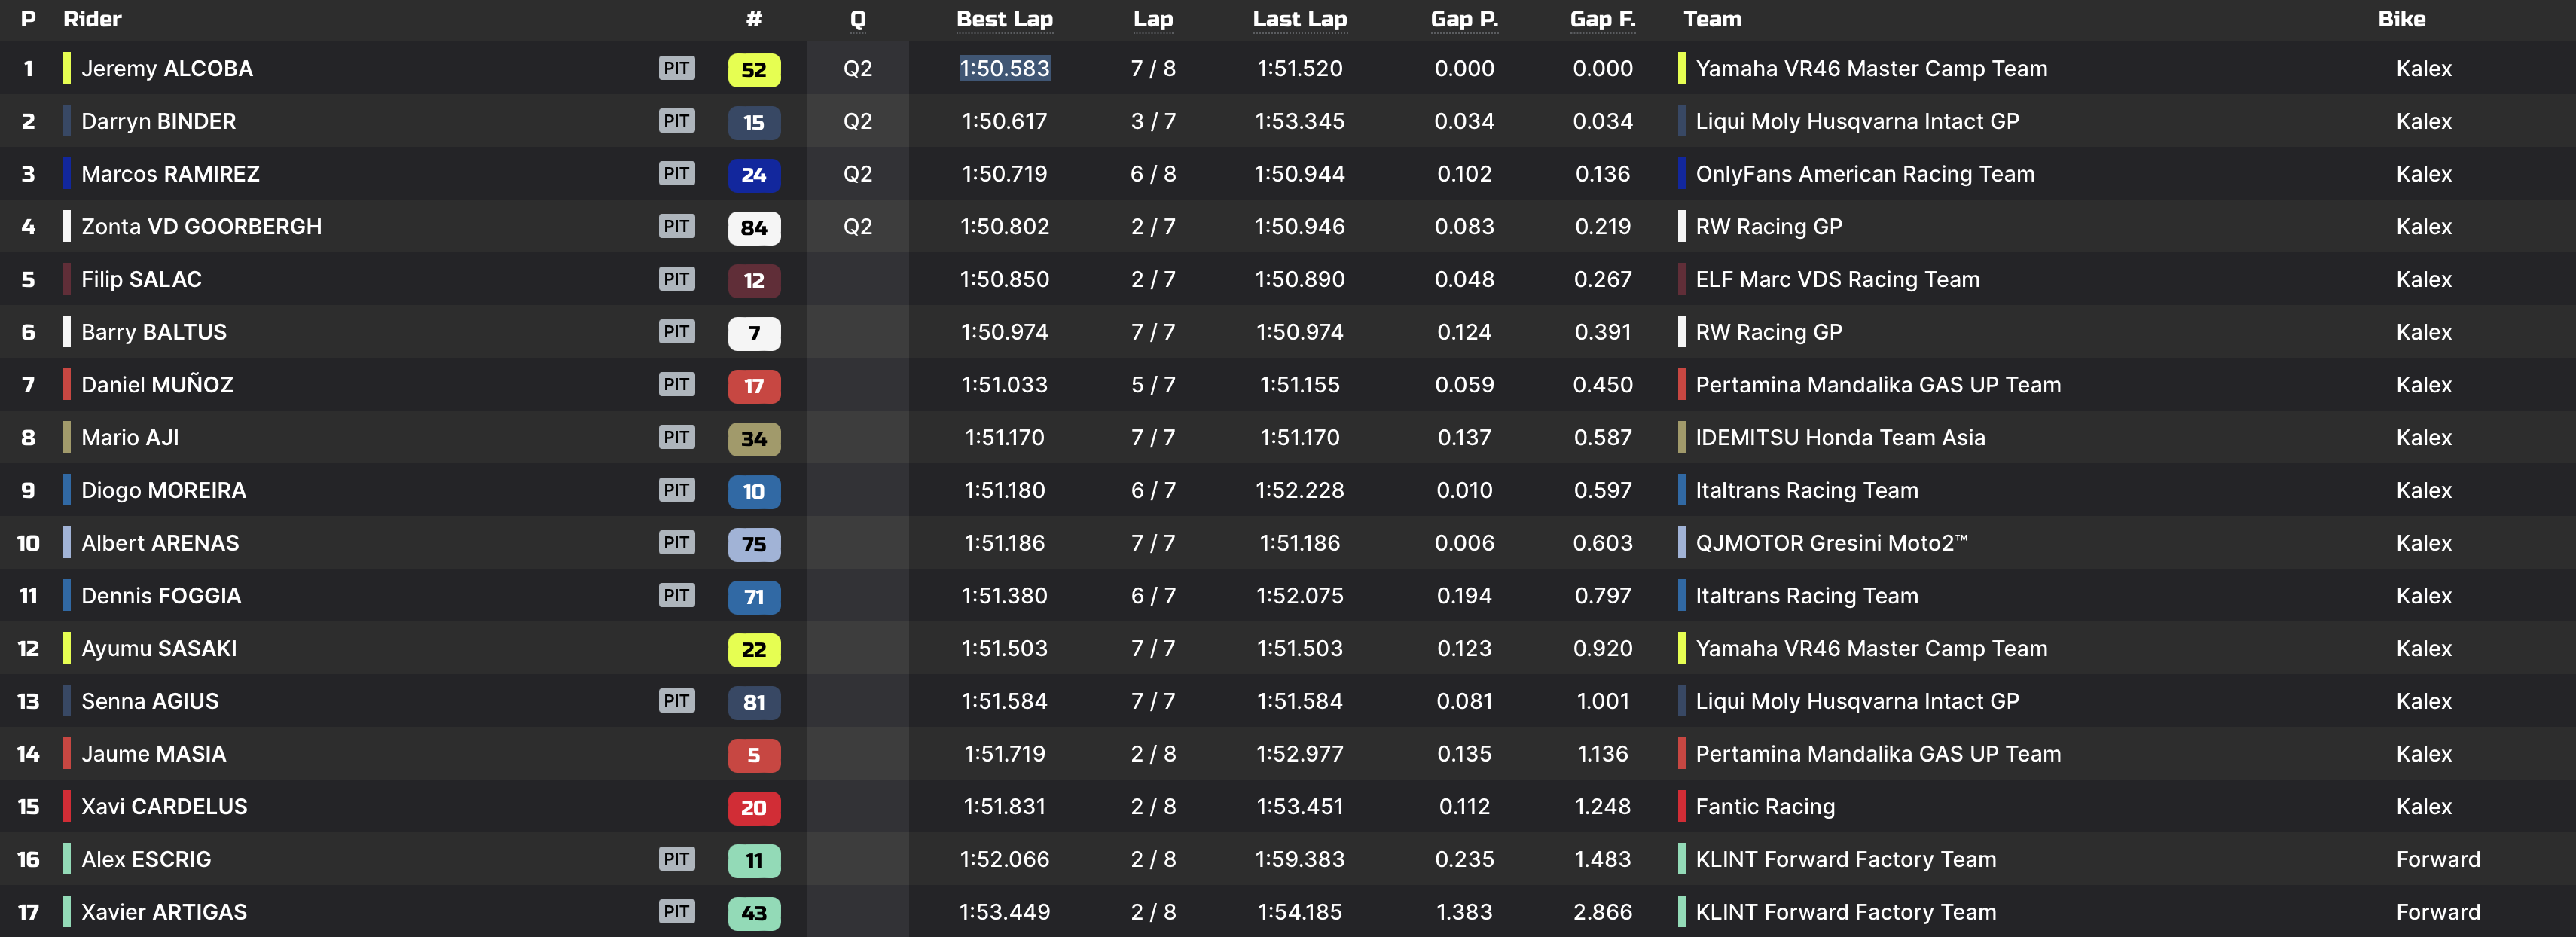Click the Q2 cell for Zonta VD Goorbergh
This screenshot has width=2576, height=937.
click(858, 226)
